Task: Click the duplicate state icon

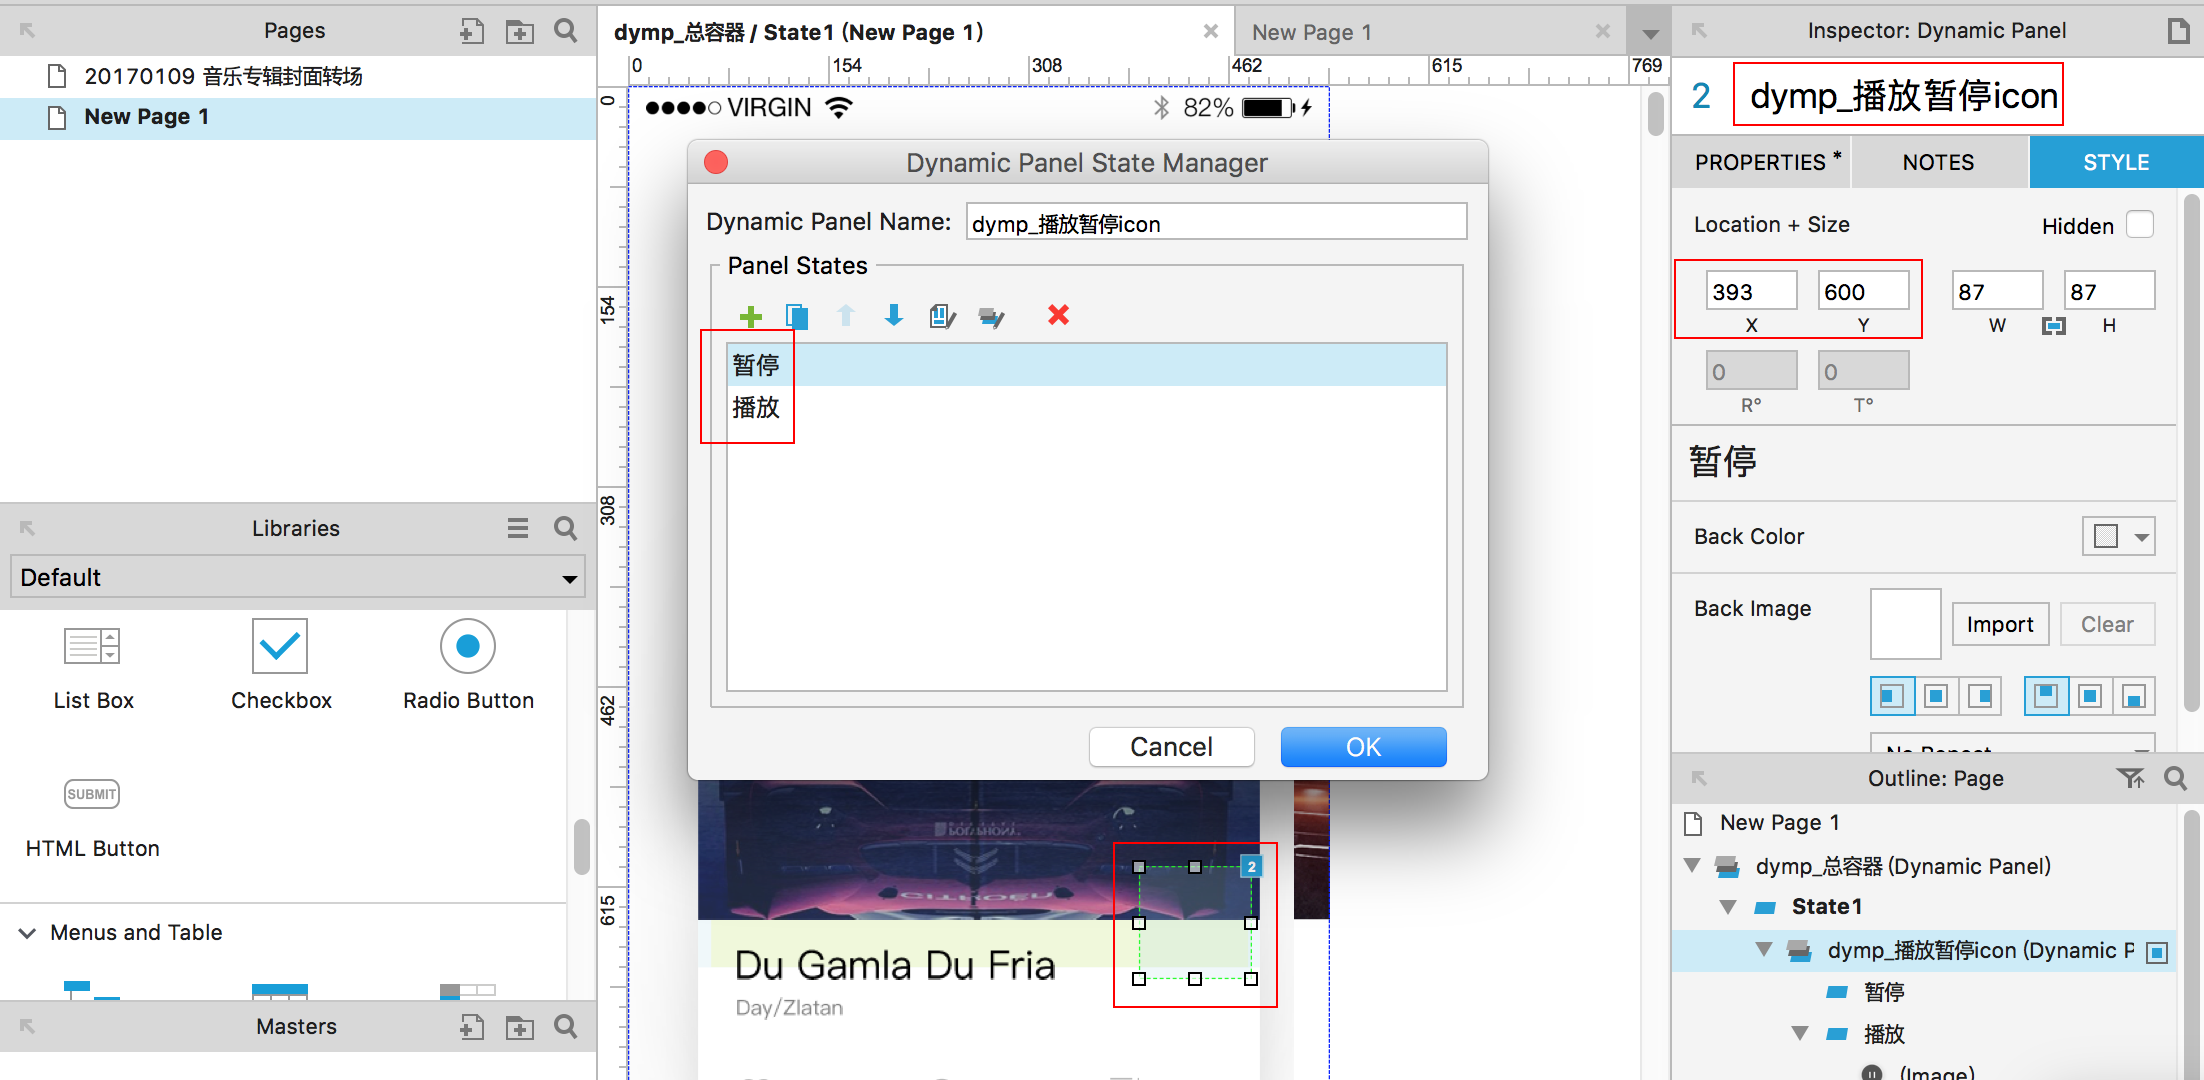Action: click(x=797, y=317)
